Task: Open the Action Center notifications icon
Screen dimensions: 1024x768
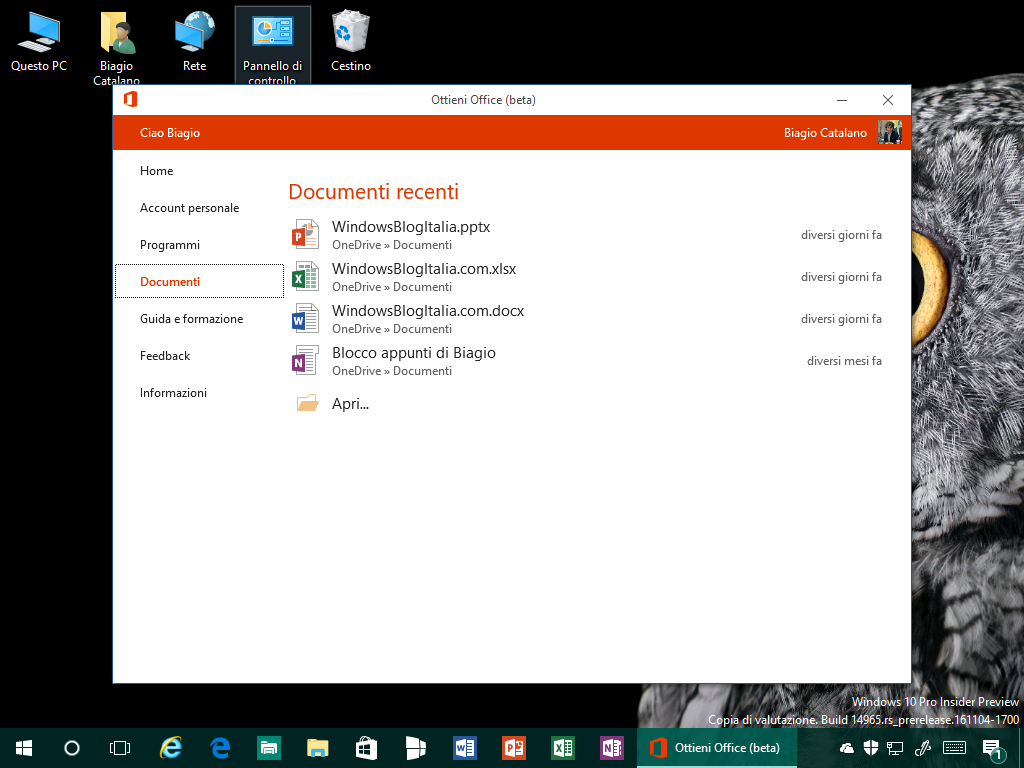Action: 992,749
